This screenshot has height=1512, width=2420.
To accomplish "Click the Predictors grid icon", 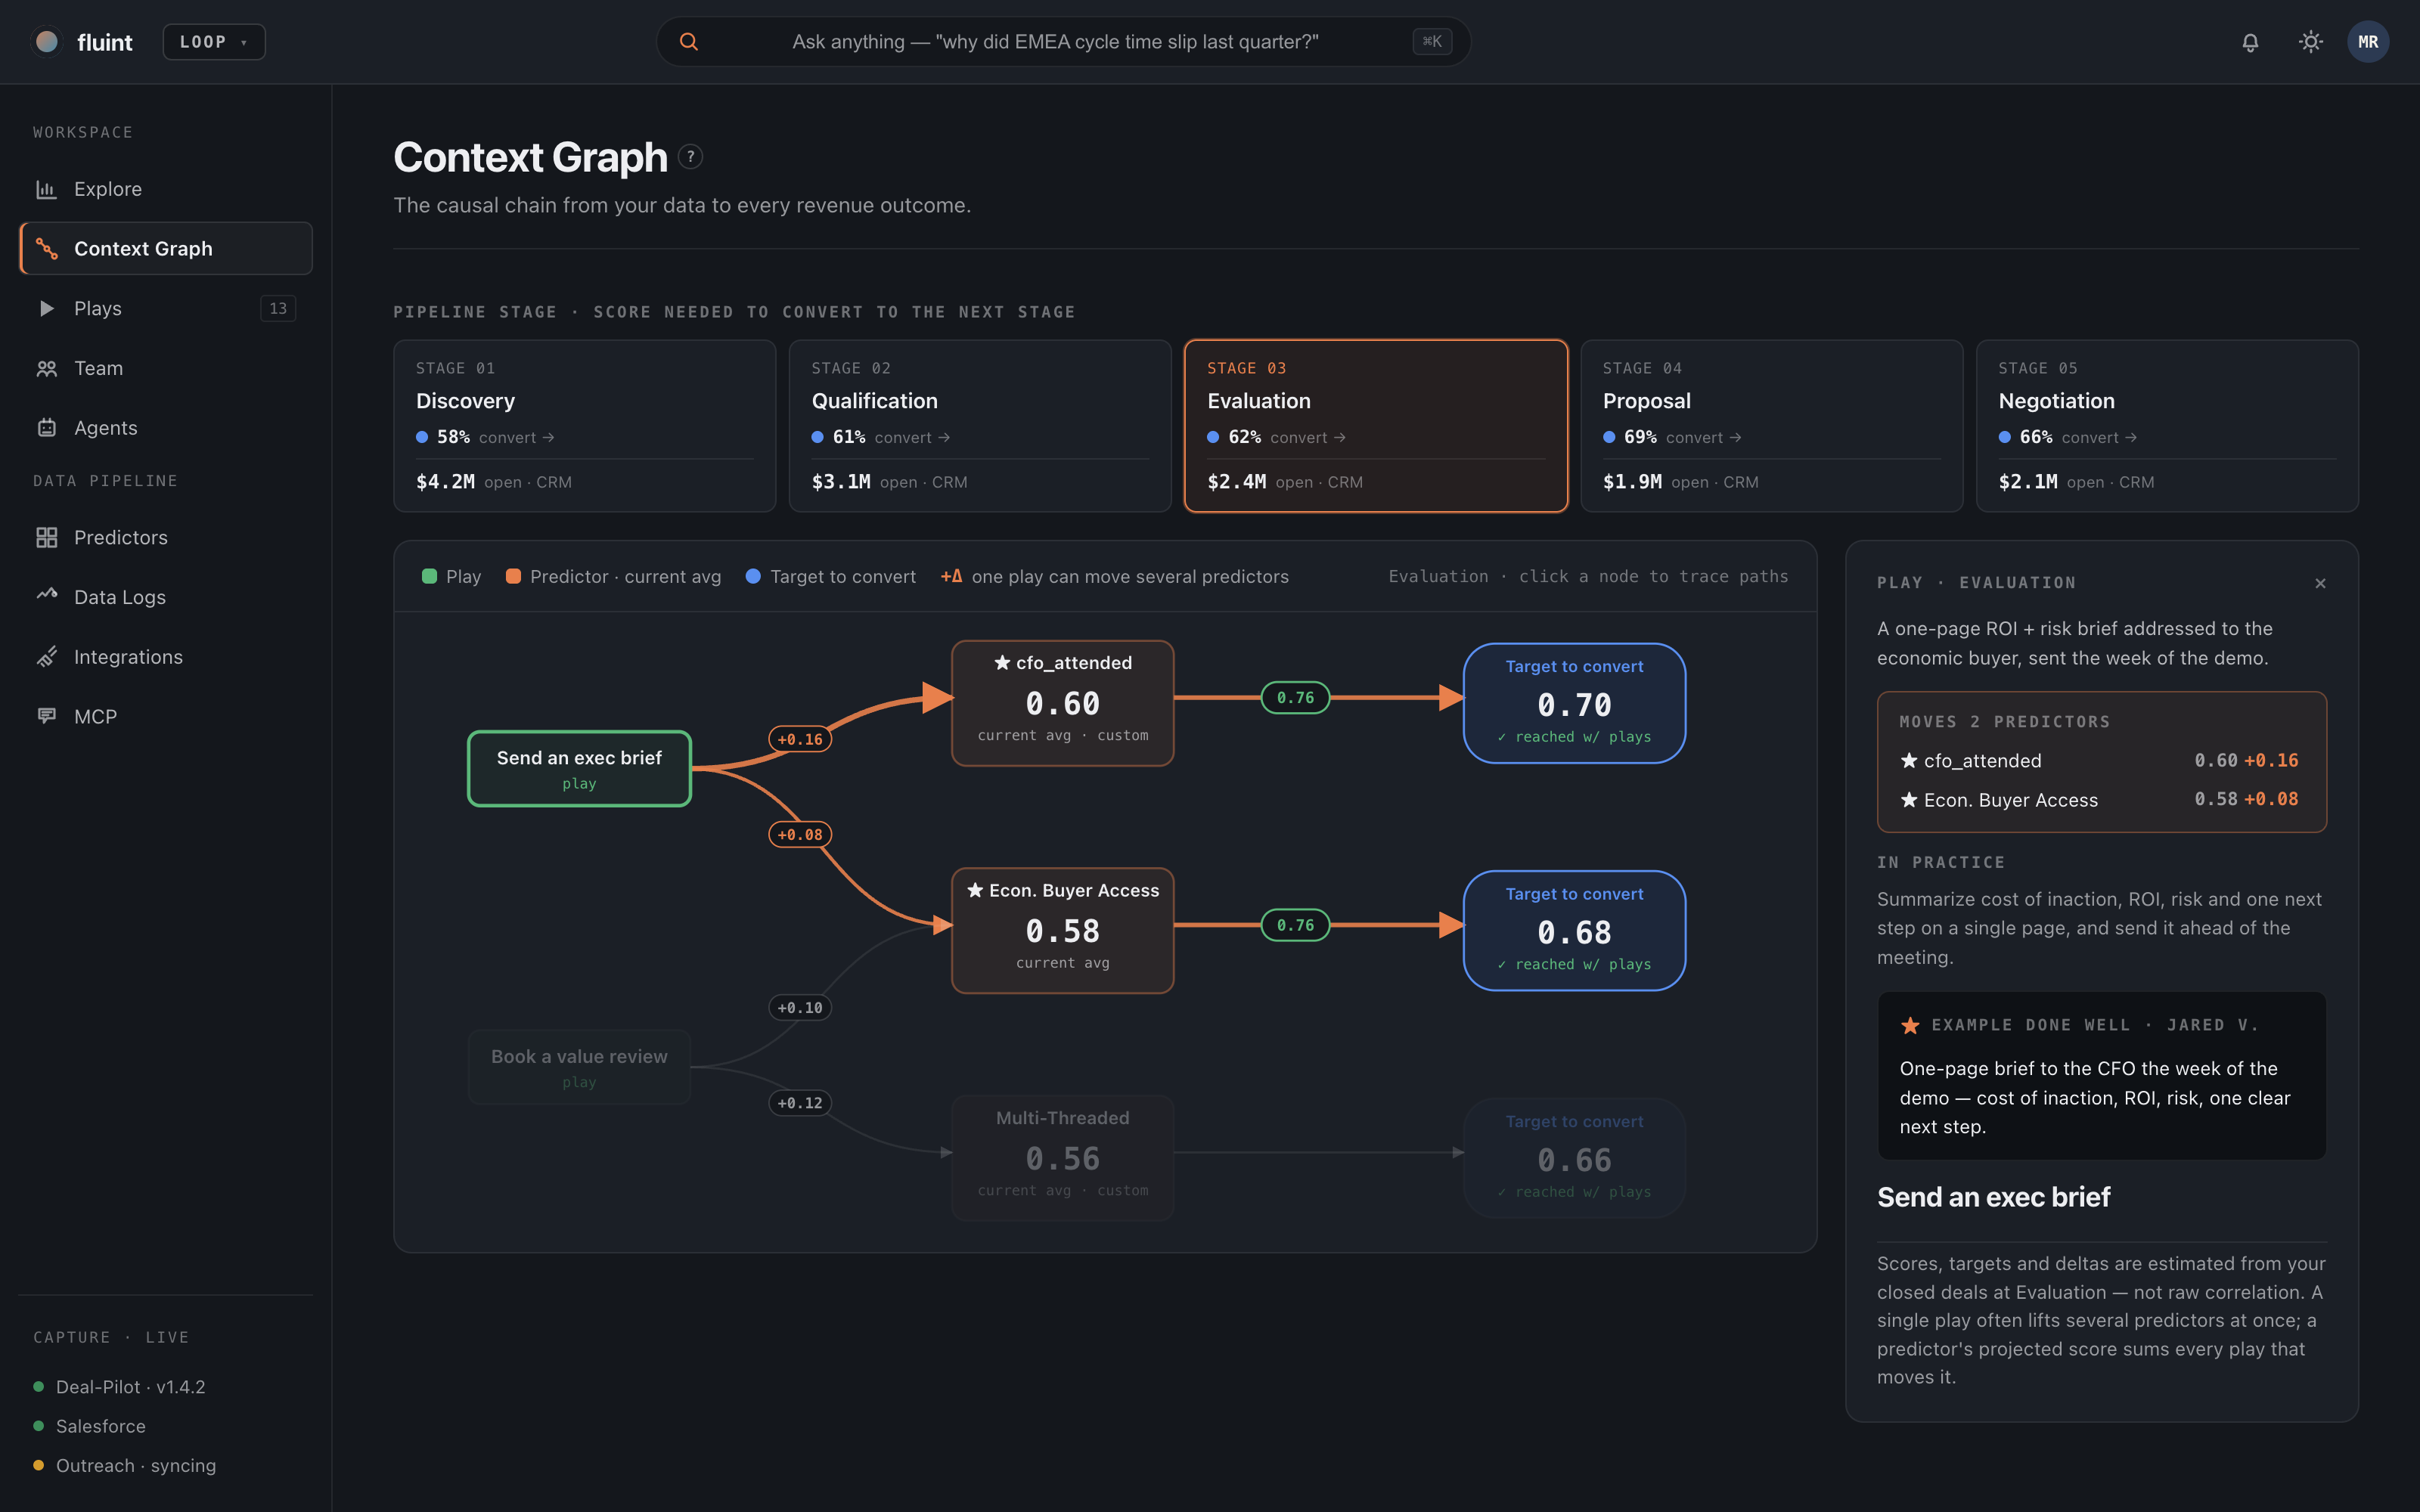I will 47,538.
